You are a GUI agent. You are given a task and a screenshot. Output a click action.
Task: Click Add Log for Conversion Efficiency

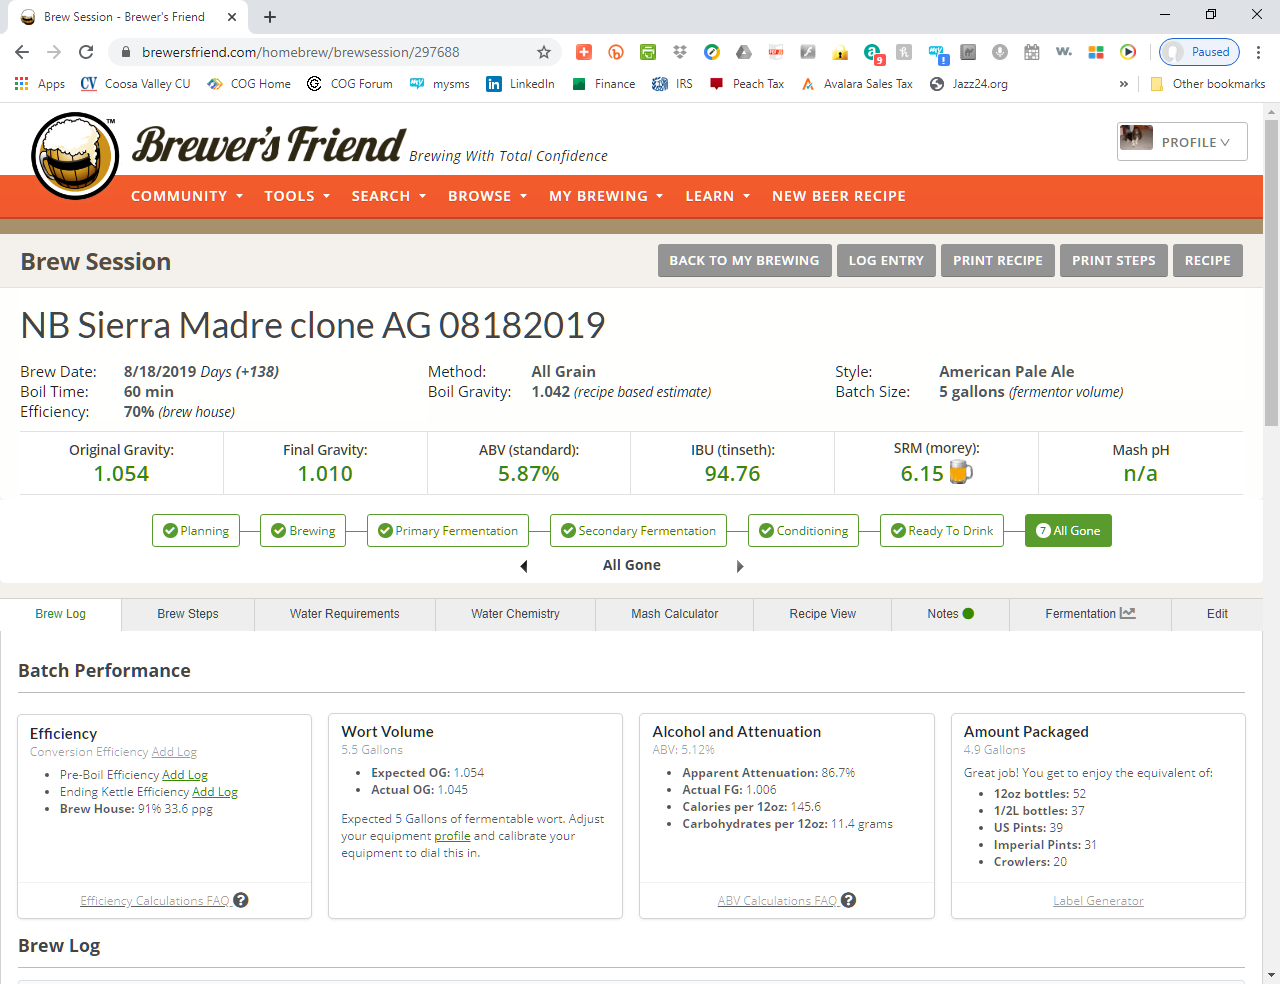click(174, 752)
